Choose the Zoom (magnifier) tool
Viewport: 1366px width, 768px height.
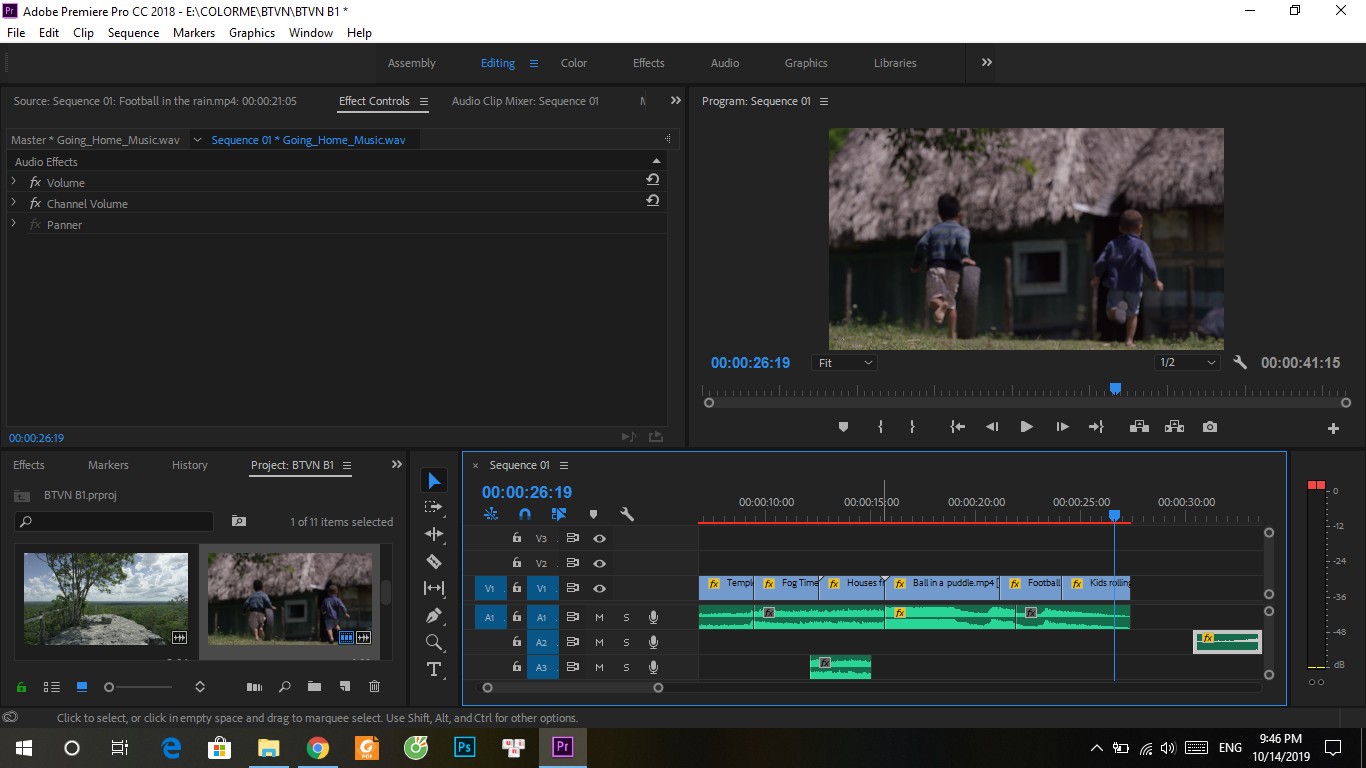tap(434, 642)
